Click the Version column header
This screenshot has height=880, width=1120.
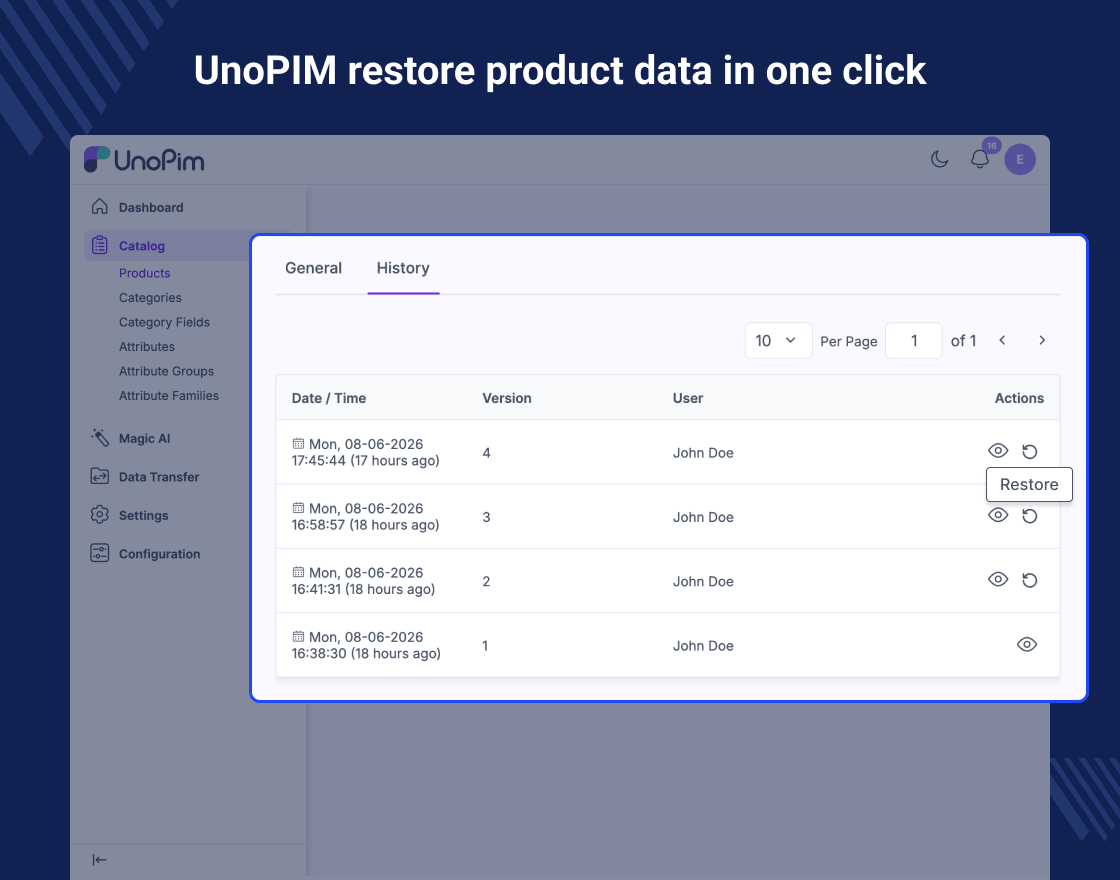506,398
